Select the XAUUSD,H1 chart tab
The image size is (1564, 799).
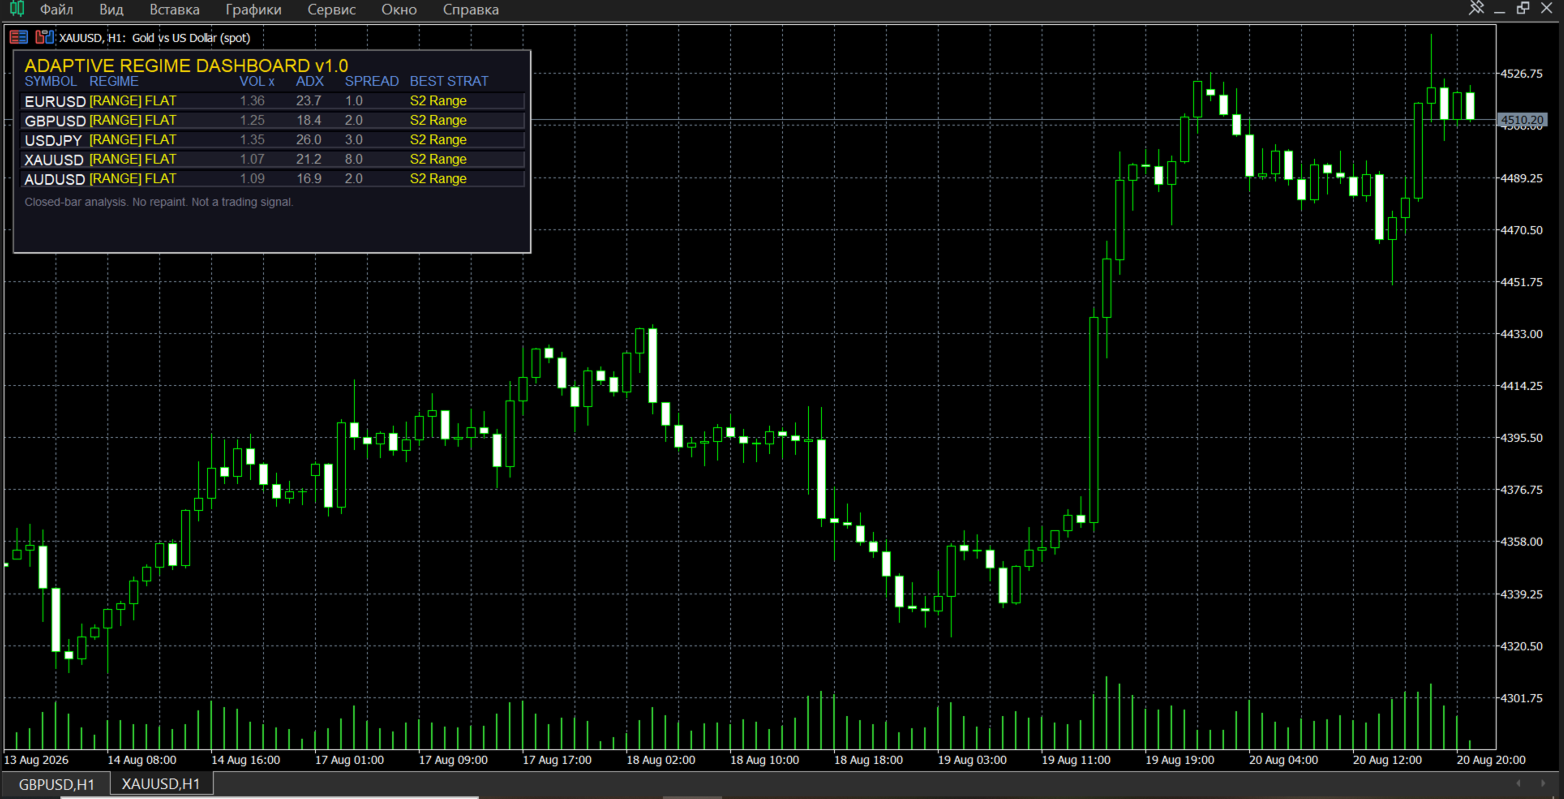(x=161, y=784)
